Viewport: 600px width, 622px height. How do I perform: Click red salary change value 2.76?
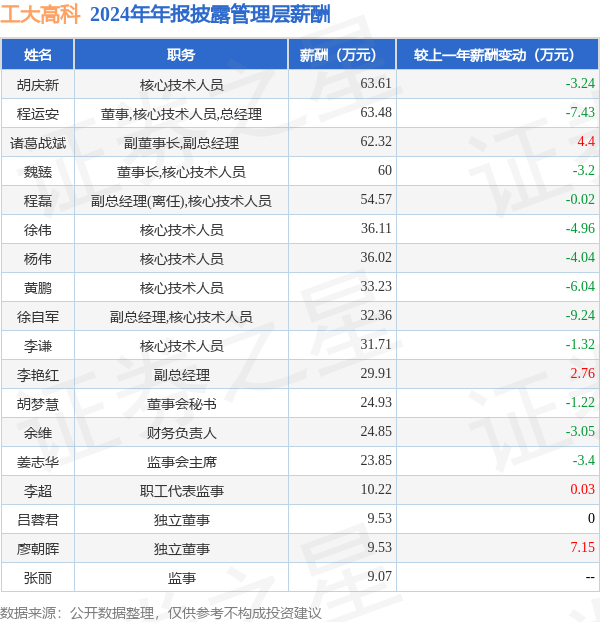click(582, 373)
